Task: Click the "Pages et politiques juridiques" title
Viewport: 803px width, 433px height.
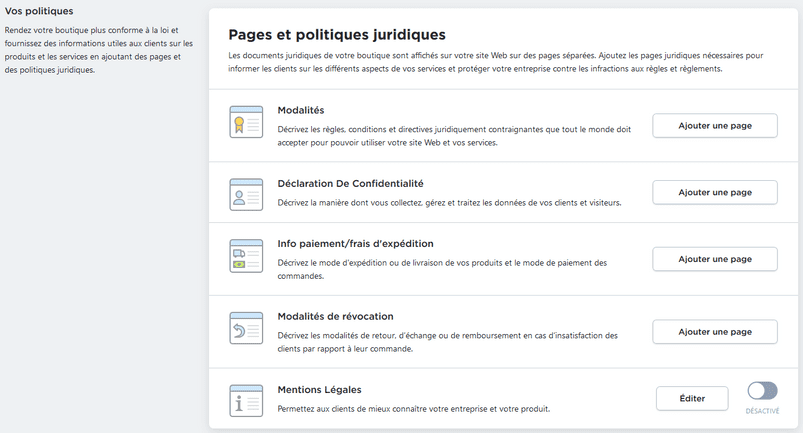Action: click(x=337, y=35)
